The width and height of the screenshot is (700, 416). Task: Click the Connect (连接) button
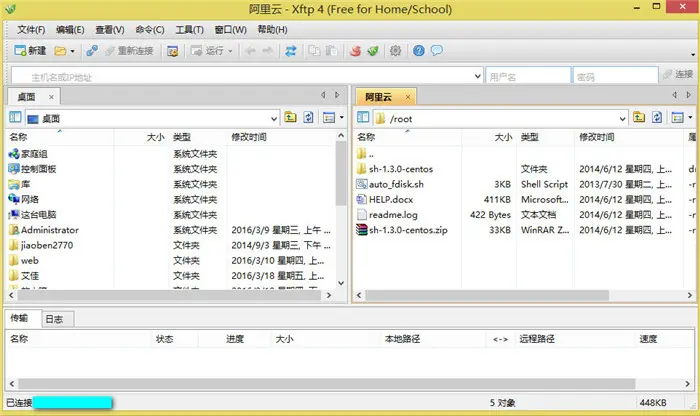click(x=678, y=74)
